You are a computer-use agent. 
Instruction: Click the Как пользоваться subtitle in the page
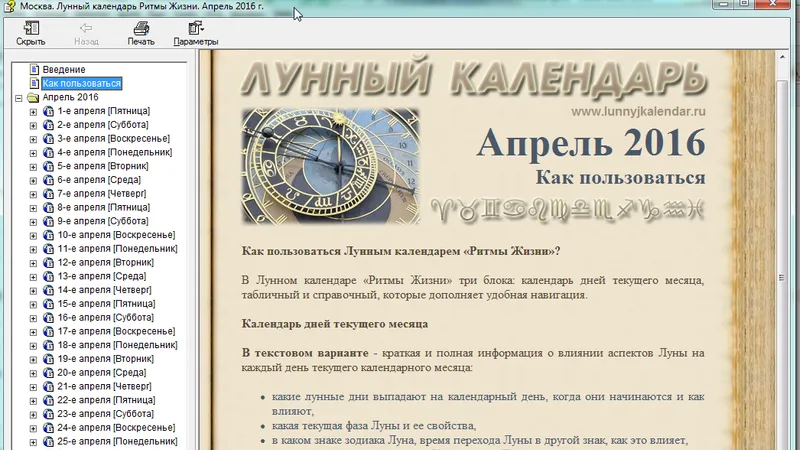[620, 178]
